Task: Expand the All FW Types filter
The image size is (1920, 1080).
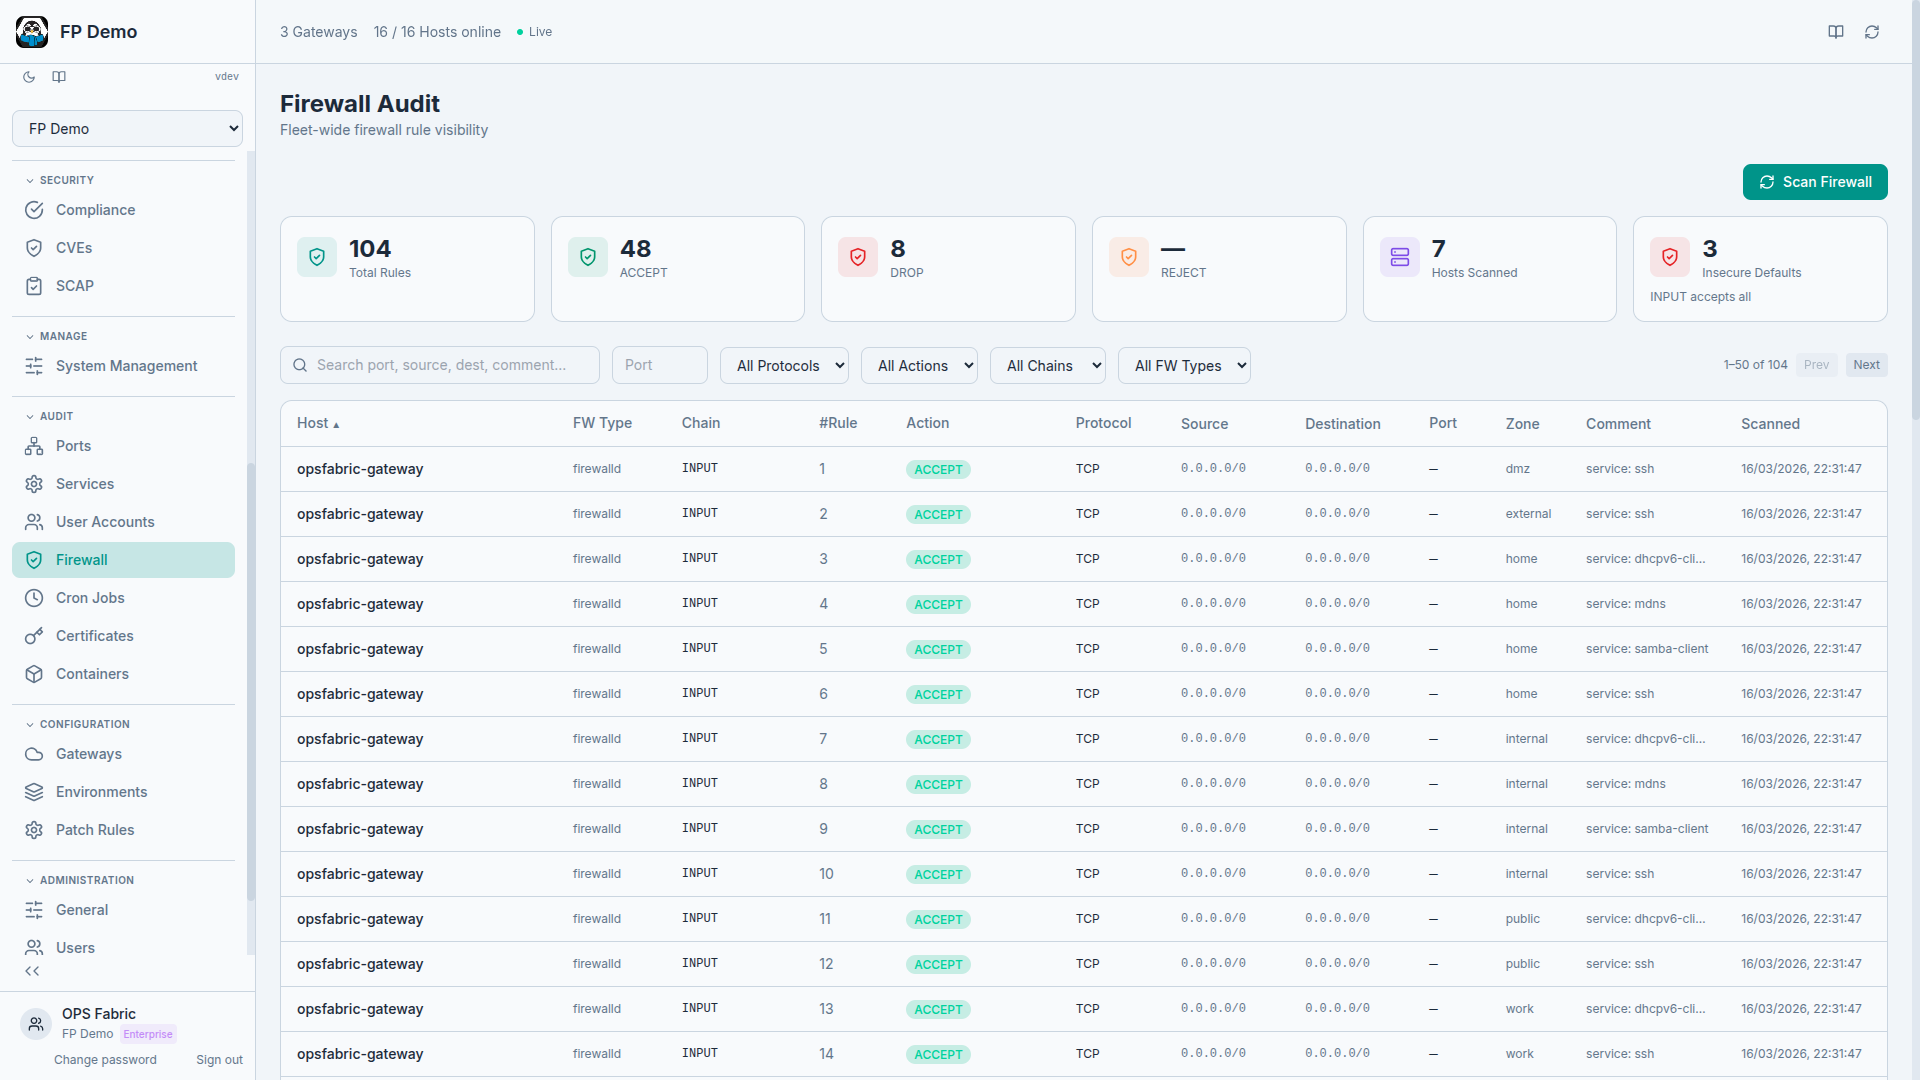Action: pos(1184,365)
